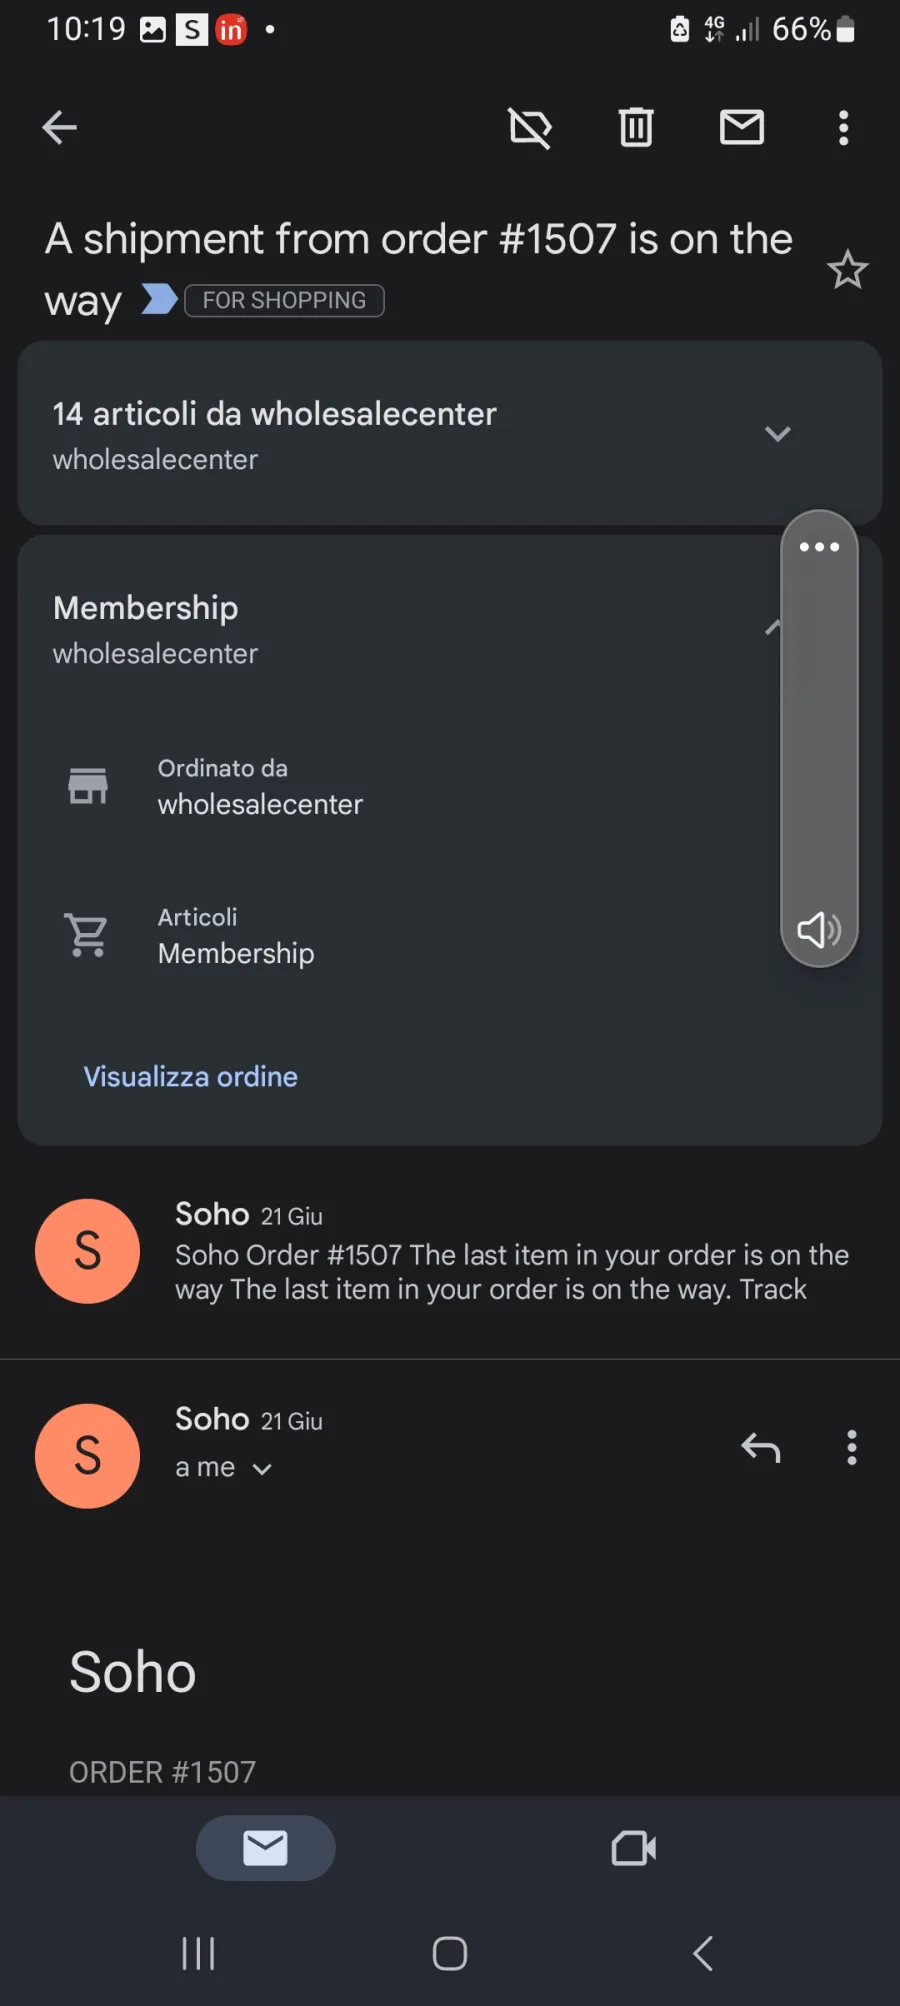Star this shipment email
Viewport: 900px width, 2006px height.
[847, 269]
